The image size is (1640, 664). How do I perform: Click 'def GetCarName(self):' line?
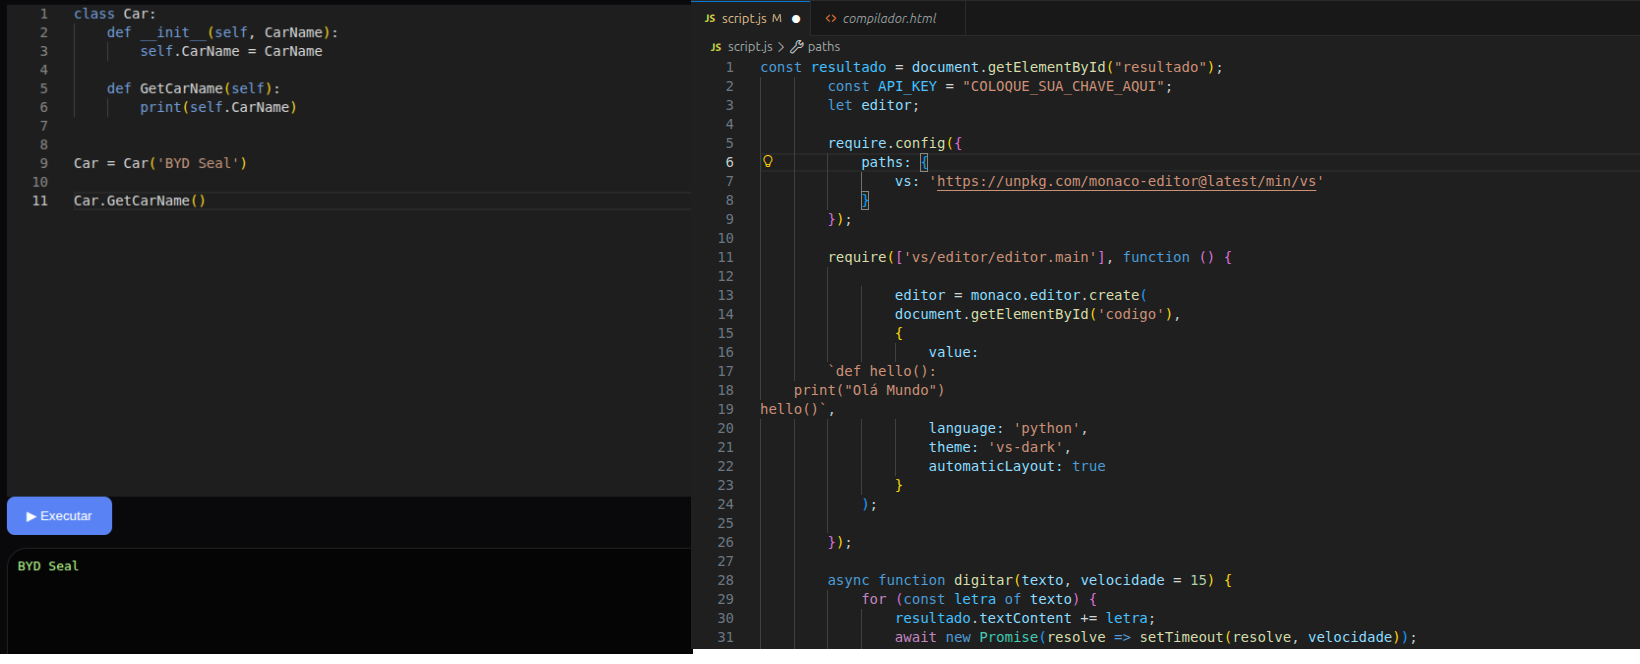(x=194, y=88)
